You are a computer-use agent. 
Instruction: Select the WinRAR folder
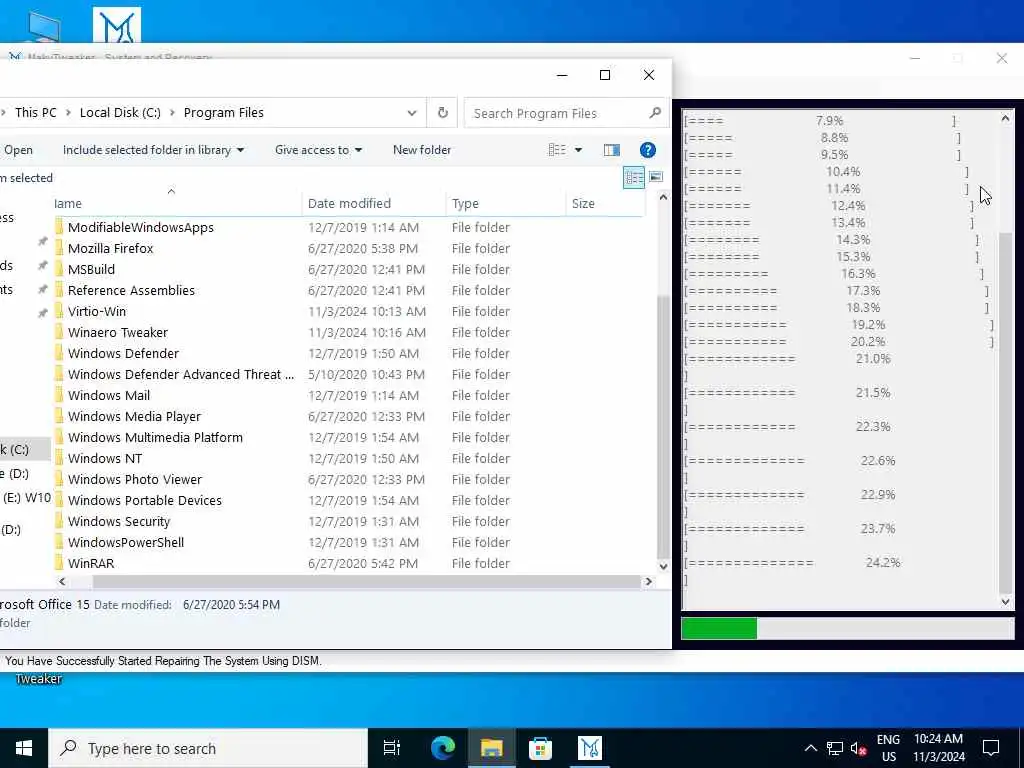pos(91,563)
